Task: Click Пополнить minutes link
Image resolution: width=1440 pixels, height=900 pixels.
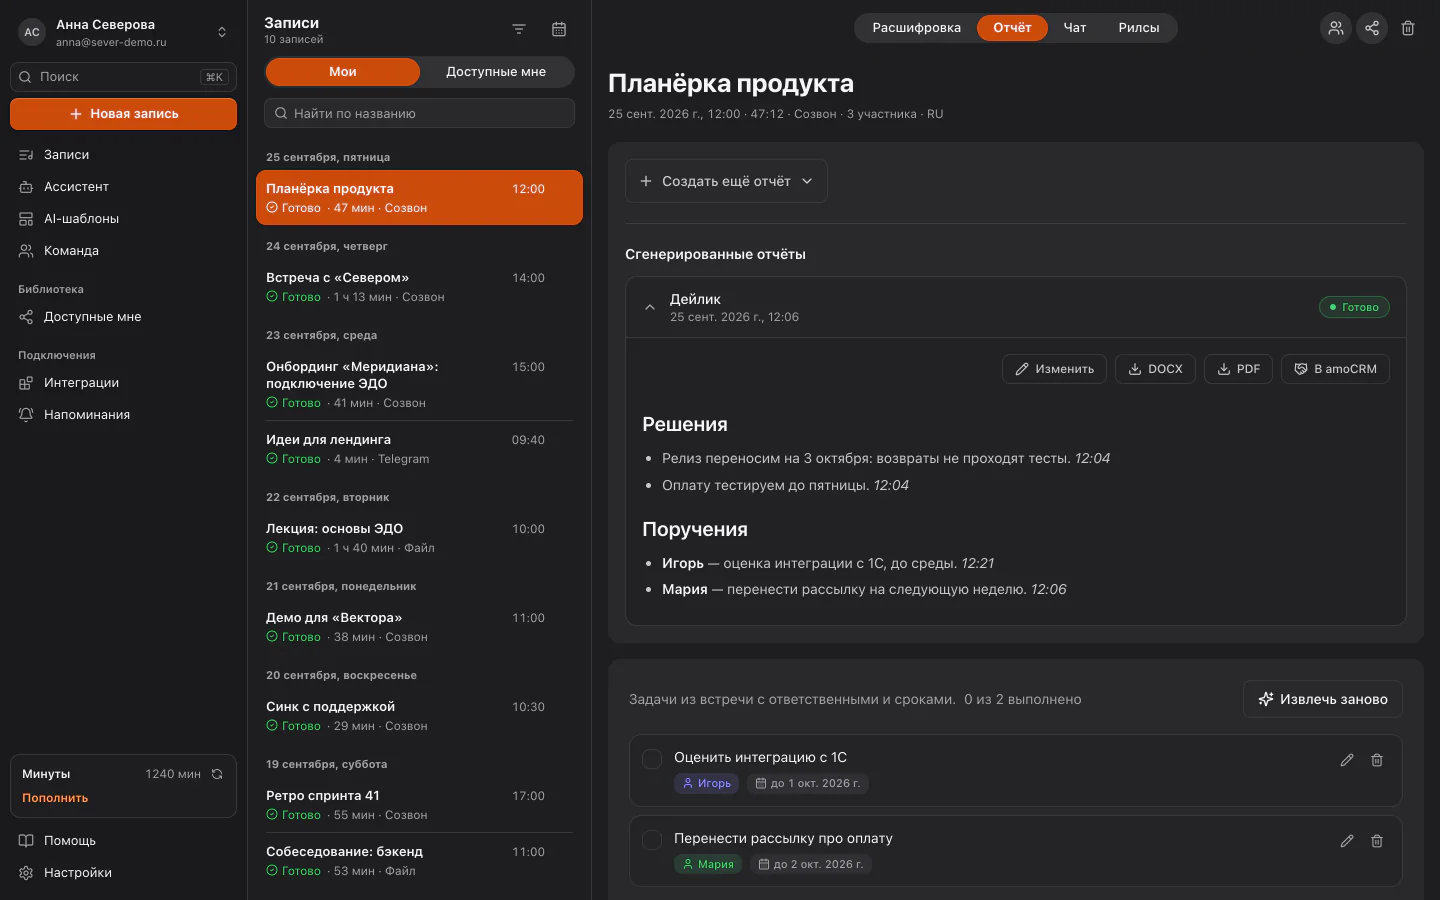Action: pyautogui.click(x=55, y=798)
